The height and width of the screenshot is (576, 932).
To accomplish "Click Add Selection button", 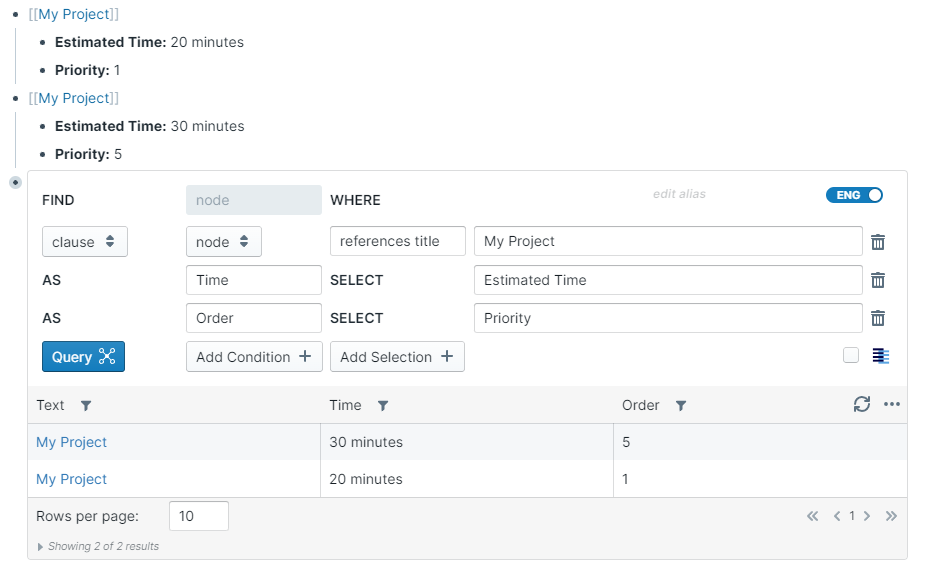I will (397, 357).
